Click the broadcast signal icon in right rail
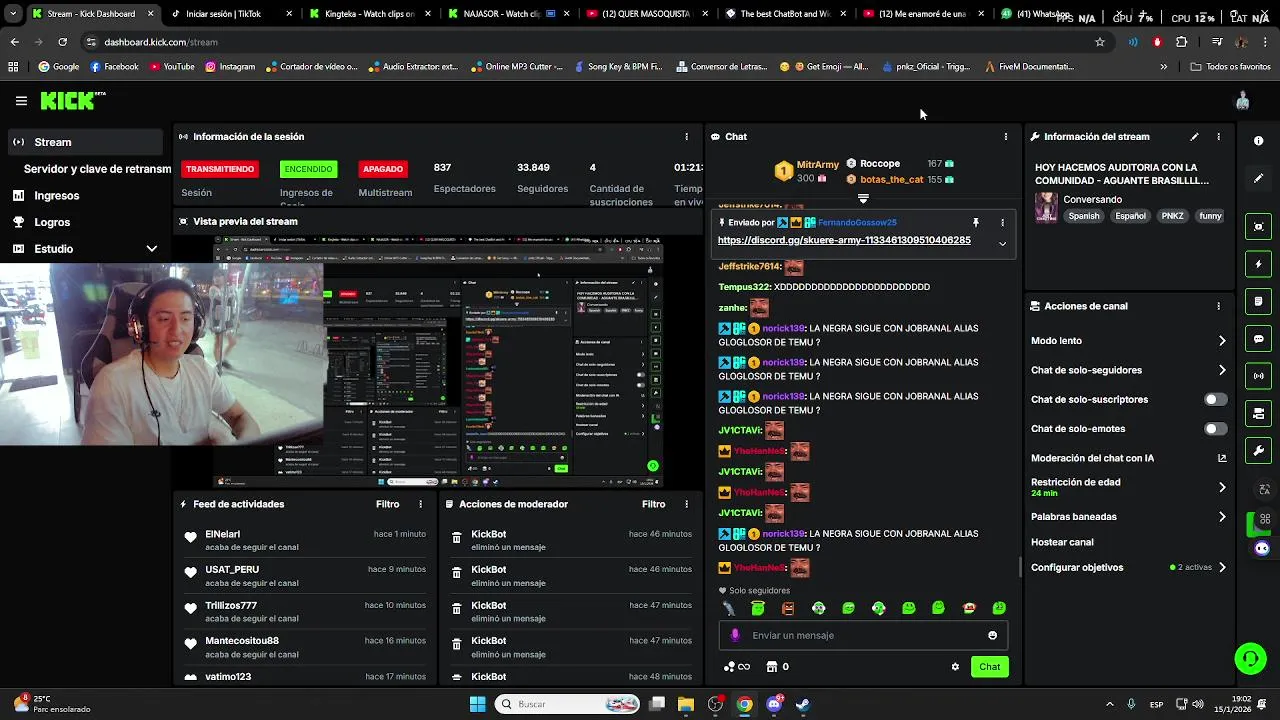This screenshot has height=720, width=1280. [x=1259, y=376]
